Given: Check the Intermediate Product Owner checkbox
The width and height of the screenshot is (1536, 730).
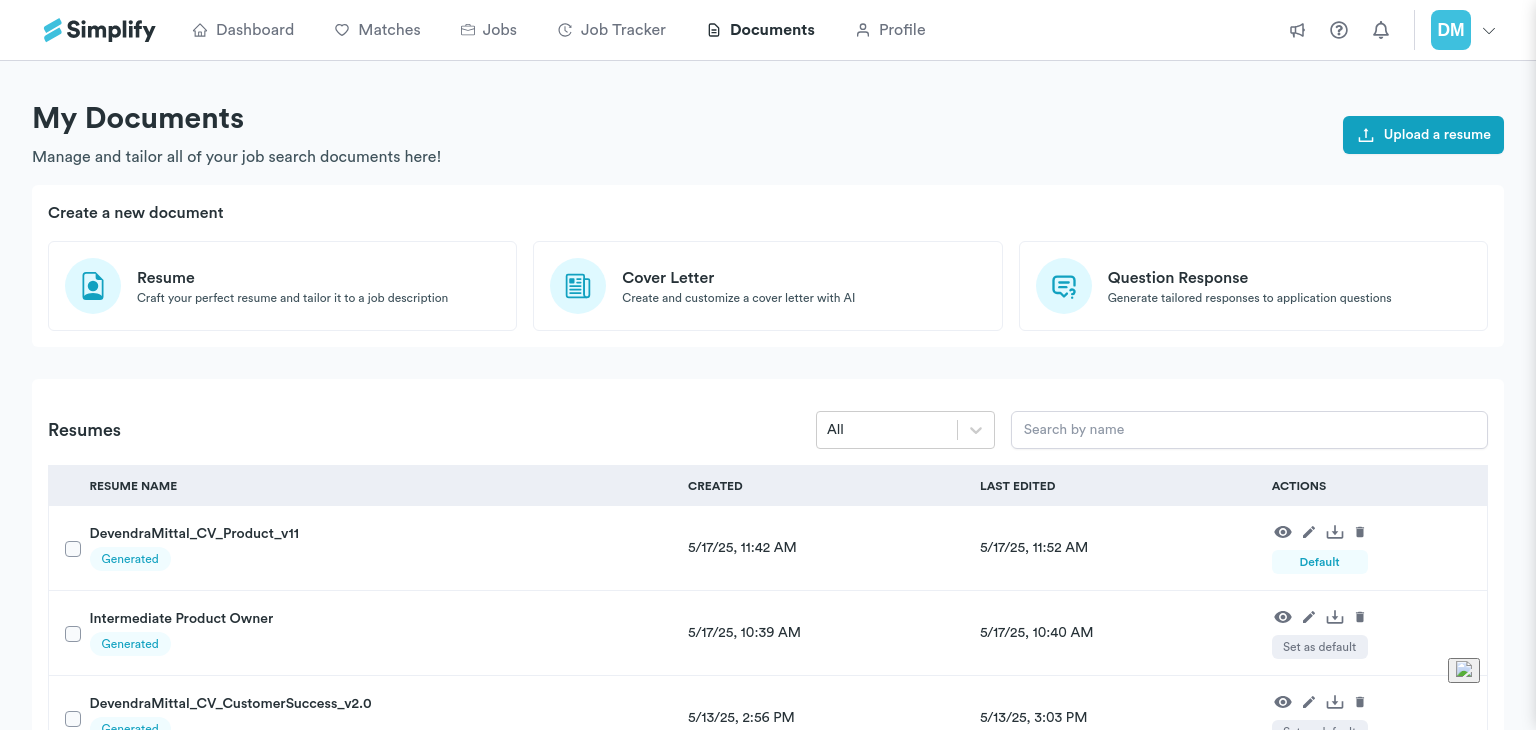Looking at the screenshot, I should [73, 634].
